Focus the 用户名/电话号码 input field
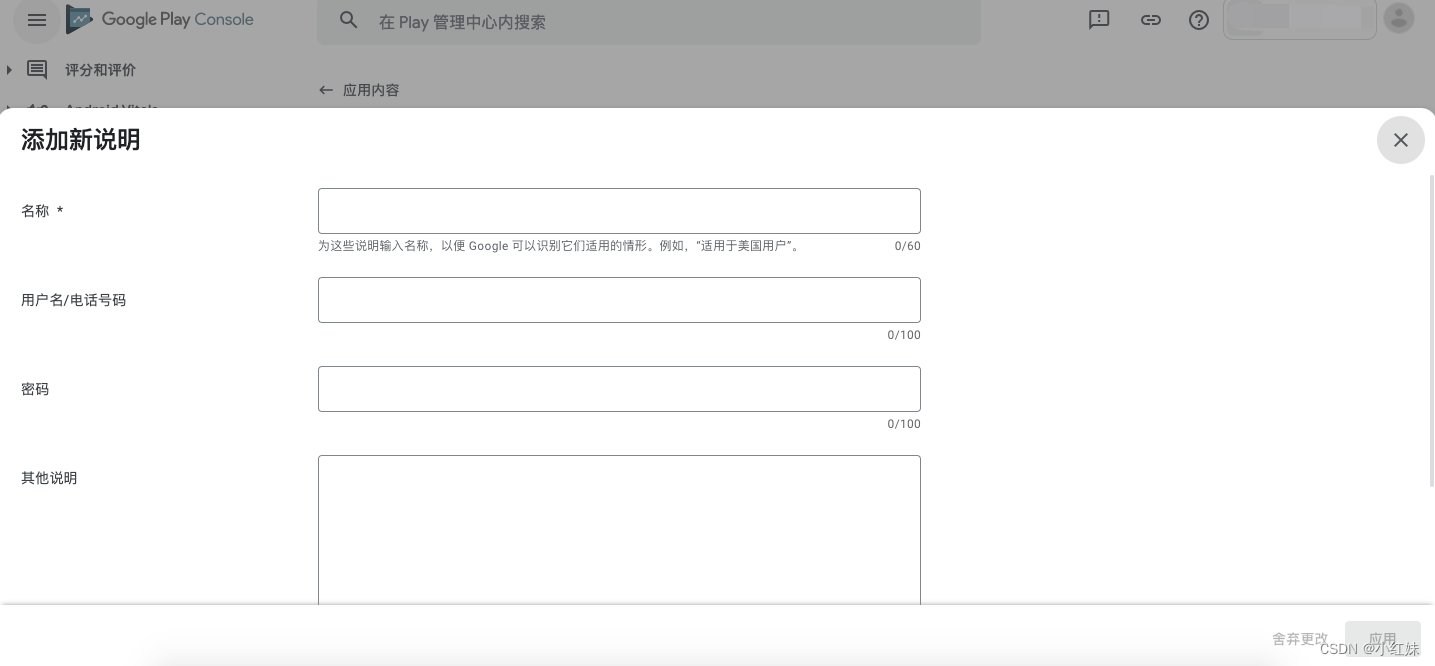The width and height of the screenshot is (1435, 666). [x=619, y=300]
